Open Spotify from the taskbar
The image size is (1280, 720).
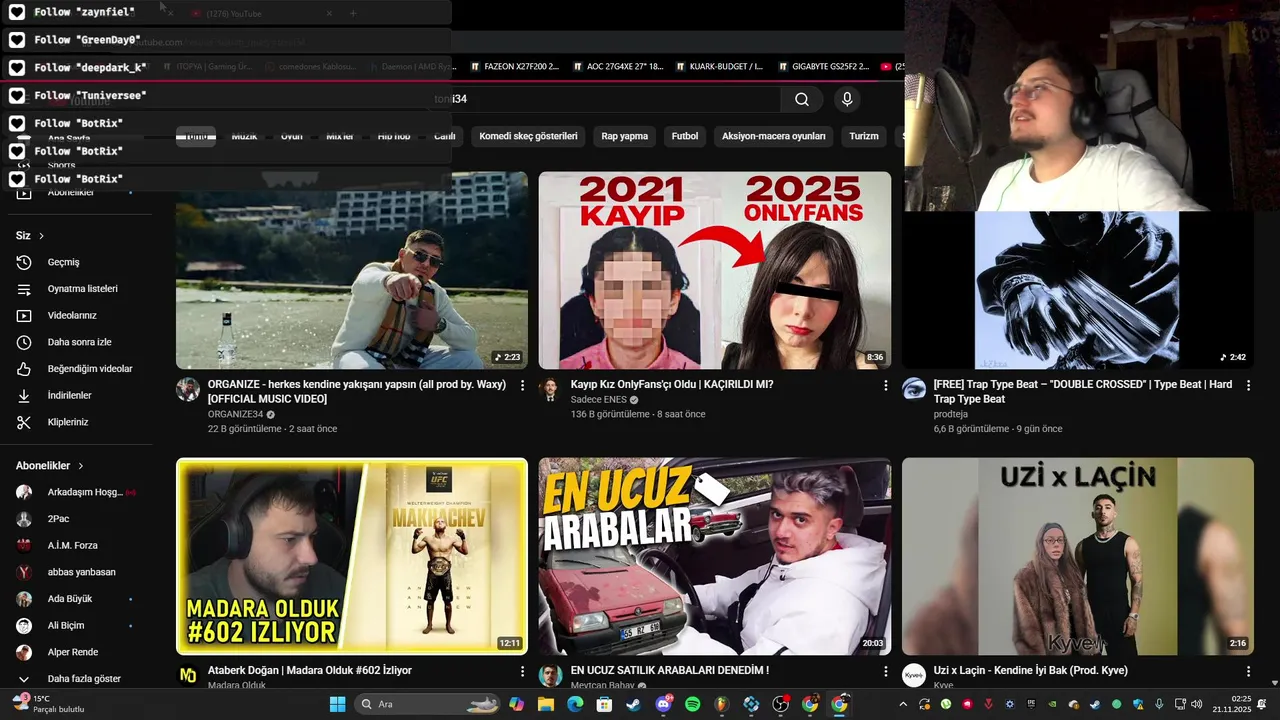[x=692, y=704]
